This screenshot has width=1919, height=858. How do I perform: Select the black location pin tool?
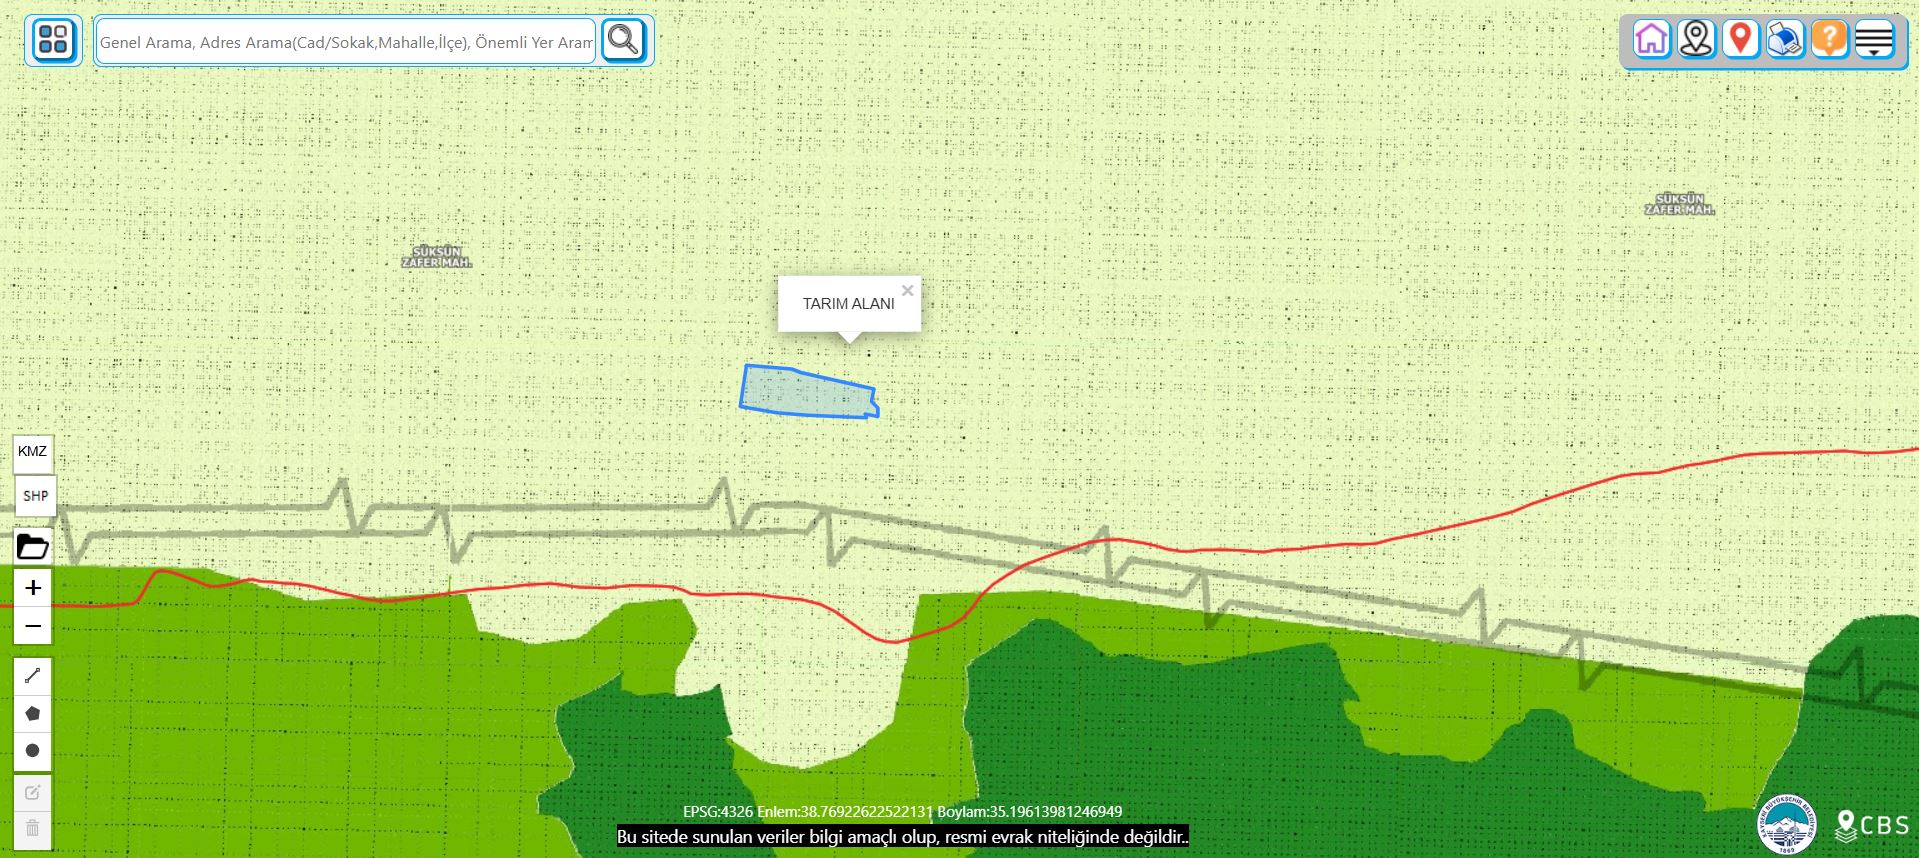point(1696,40)
